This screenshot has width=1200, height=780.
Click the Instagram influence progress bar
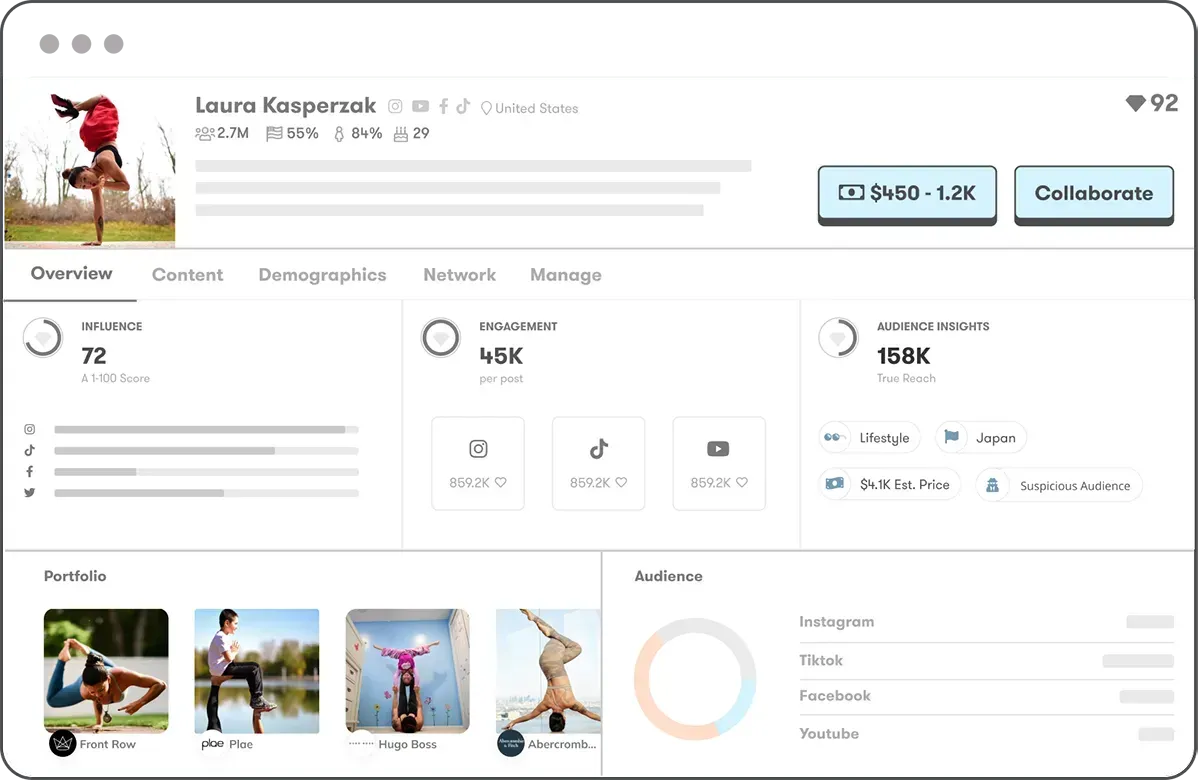click(206, 429)
